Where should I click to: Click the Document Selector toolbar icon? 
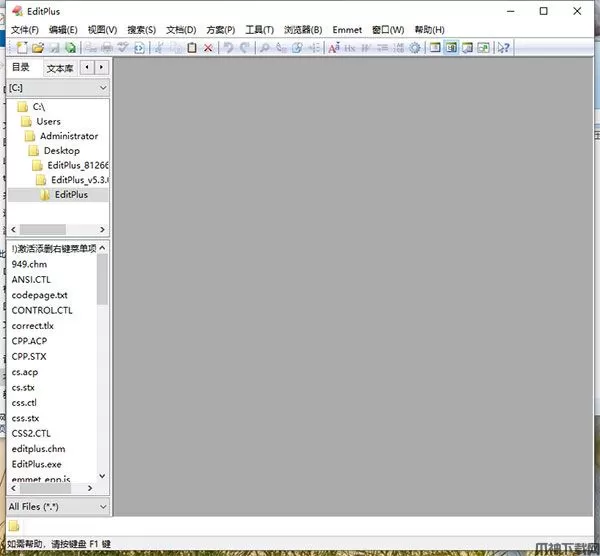(435, 48)
